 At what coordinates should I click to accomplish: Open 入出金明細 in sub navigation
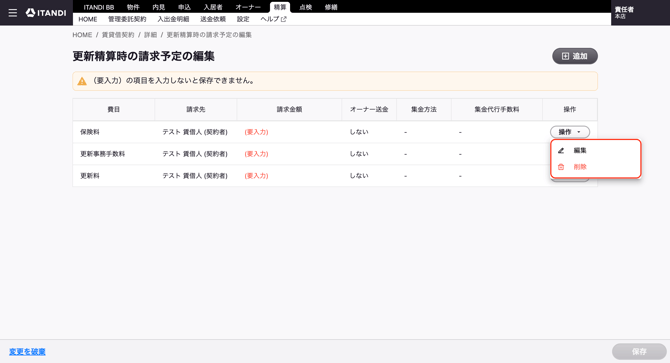[173, 19]
